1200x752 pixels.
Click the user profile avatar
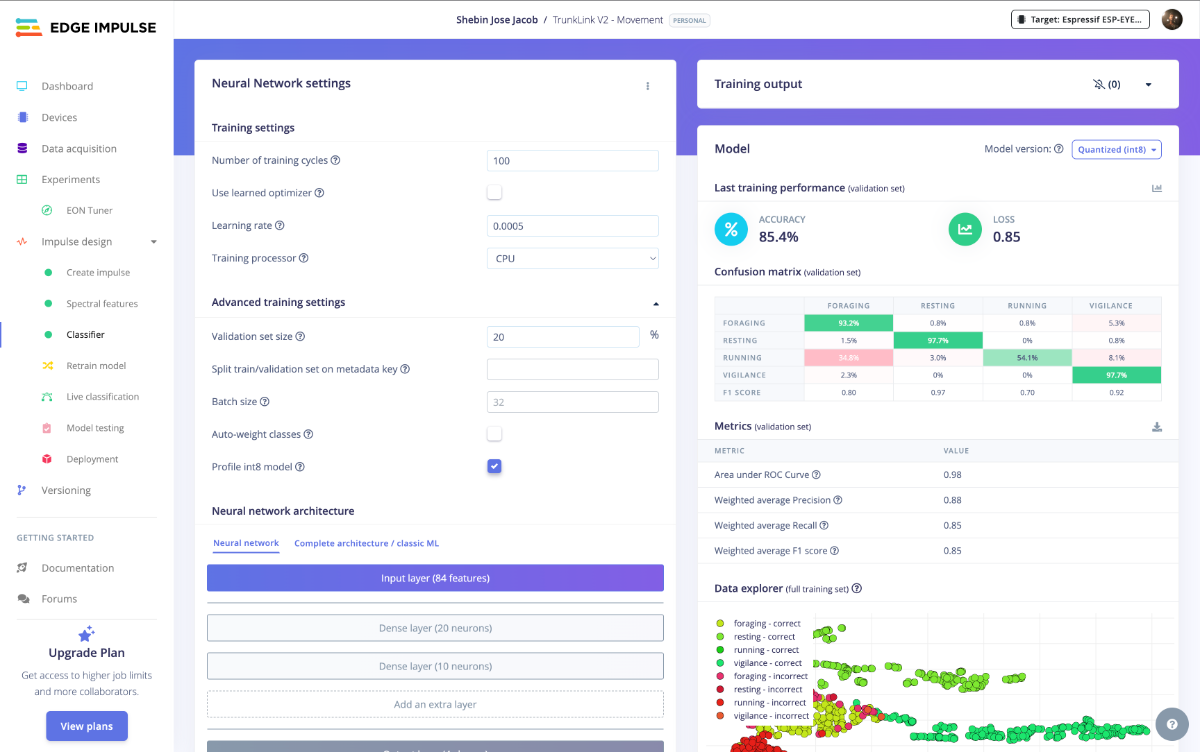tap(1172, 20)
